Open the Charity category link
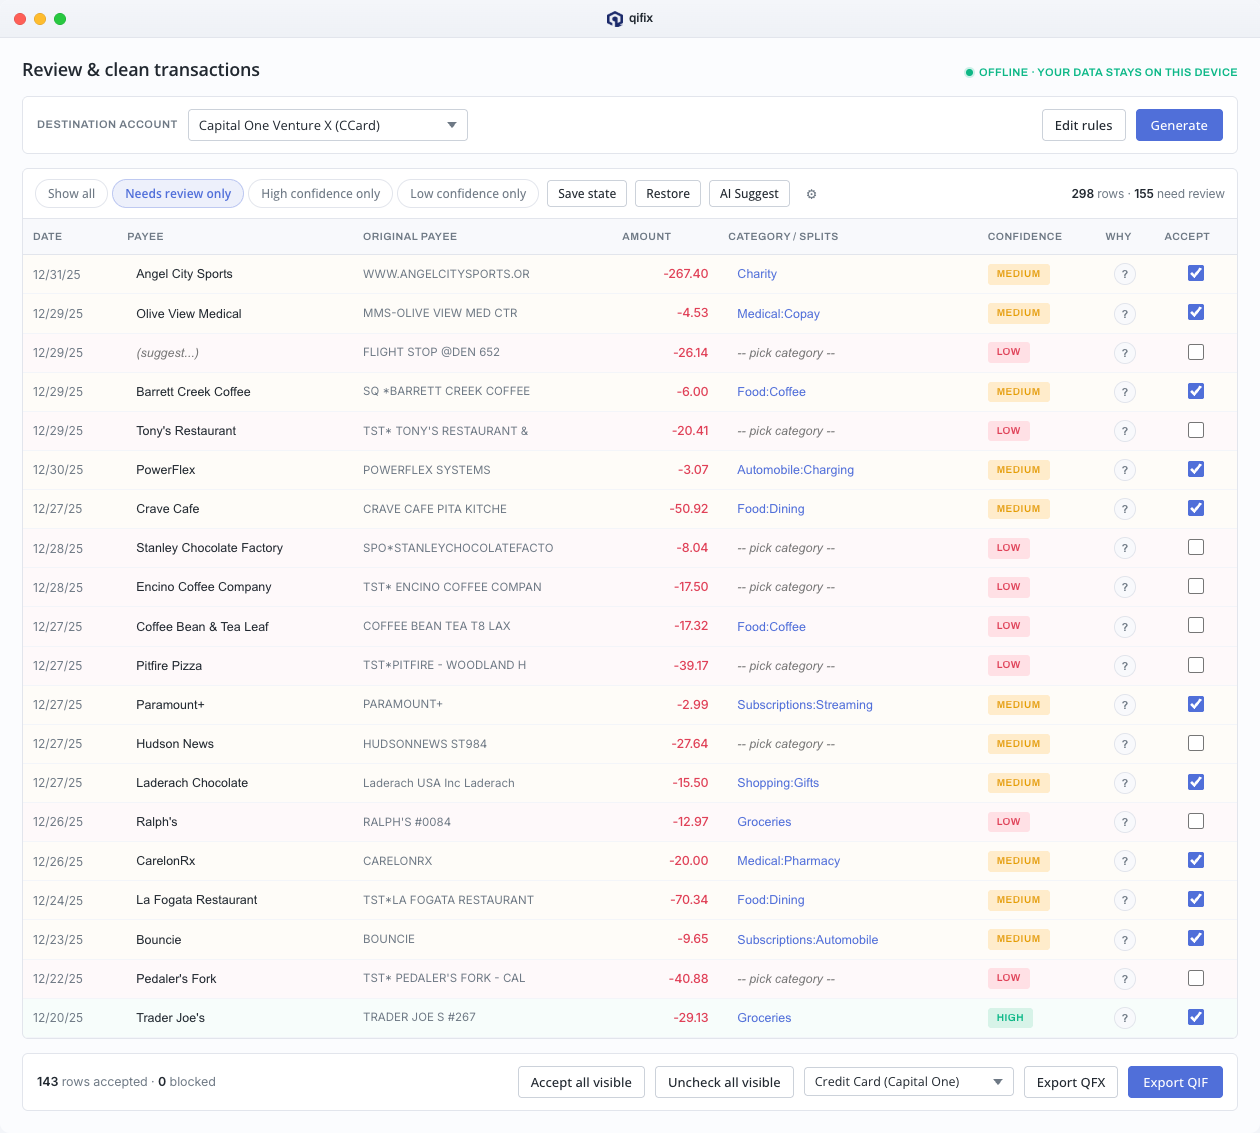1260x1133 pixels. pyautogui.click(x=757, y=274)
